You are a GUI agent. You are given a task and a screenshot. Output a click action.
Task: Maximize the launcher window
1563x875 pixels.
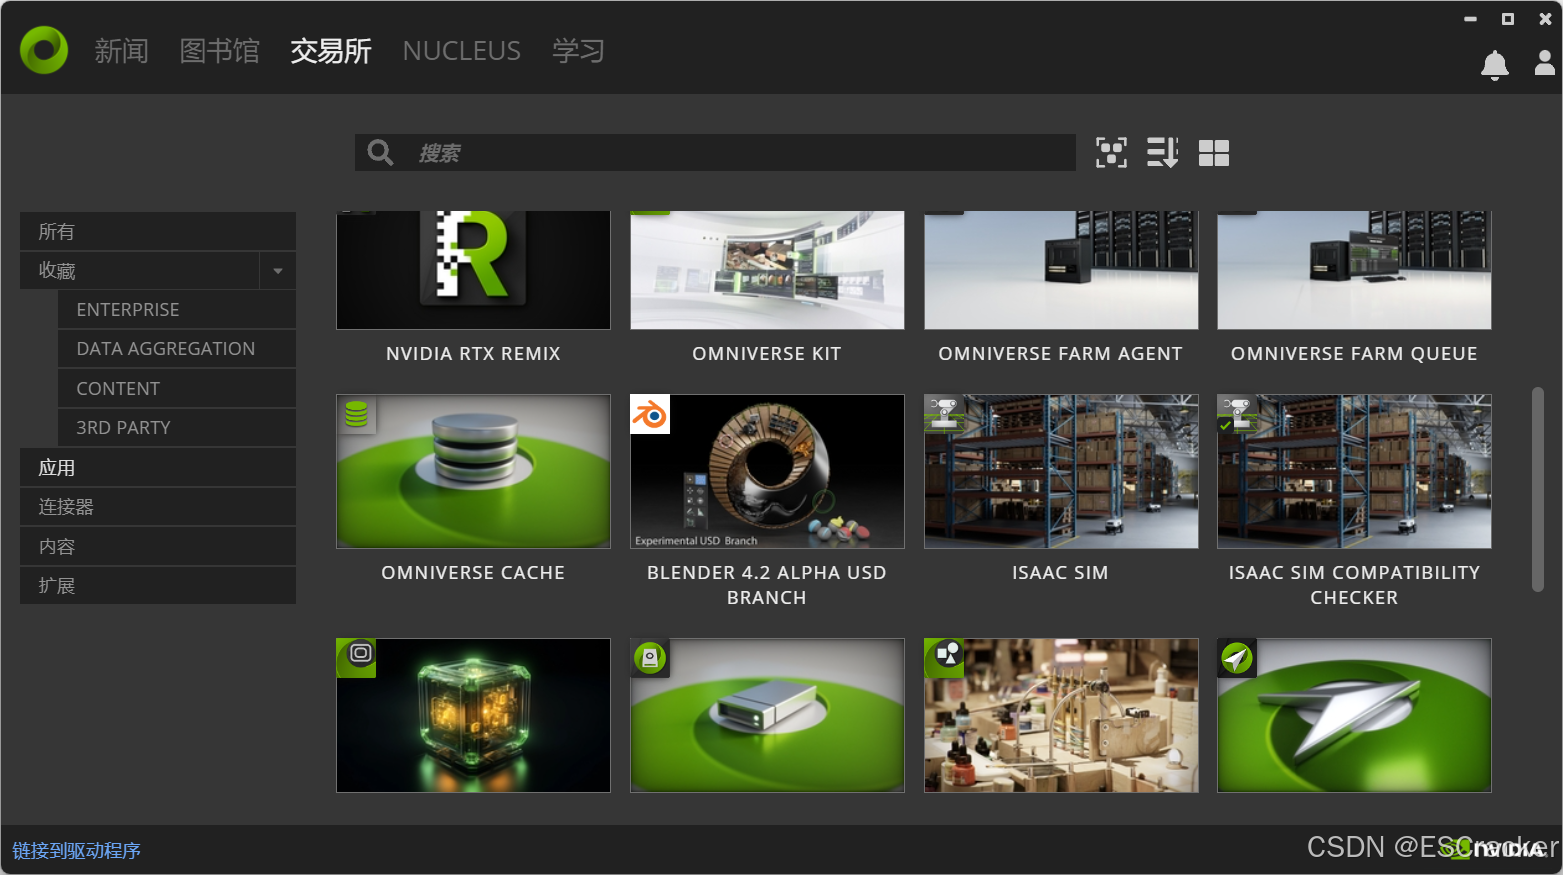point(1508,19)
